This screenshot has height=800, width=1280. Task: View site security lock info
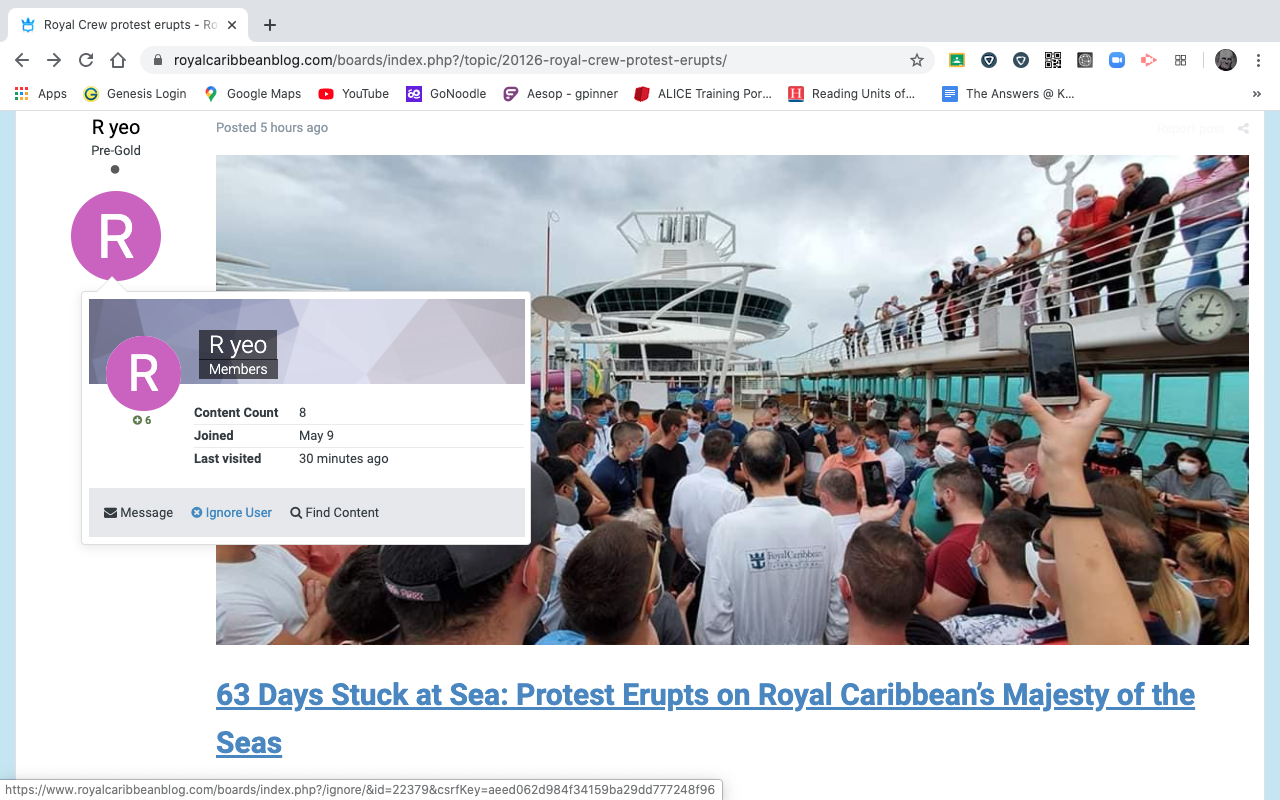157,60
